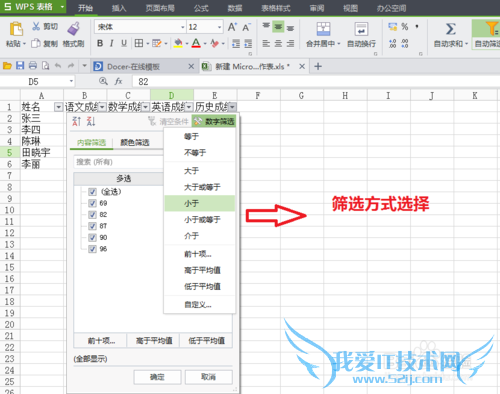Screen dimensions: 500x394
Task: Click the Merge and Center (合并居中) icon
Action: tap(323, 29)
